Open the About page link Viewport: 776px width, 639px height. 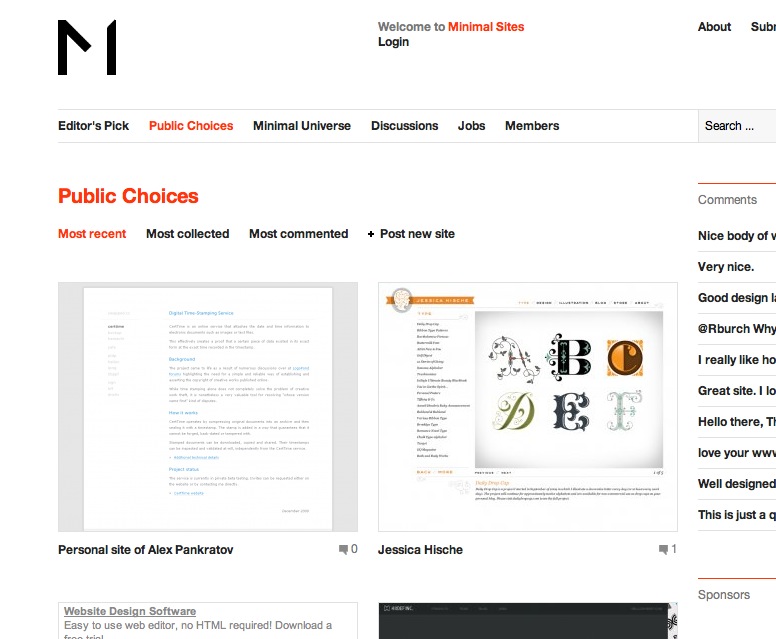(x=714, y=27)
